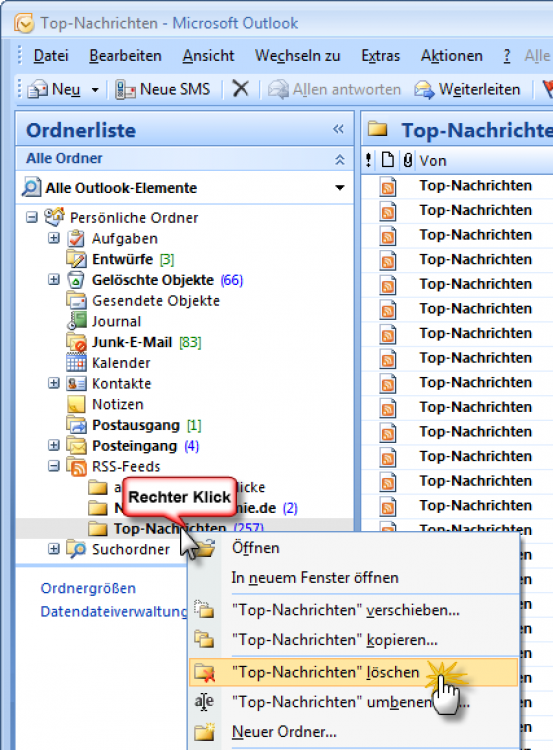Sort by the document icon column header
The height and width of the screenshot is (750, 553).
pos(387,160)
